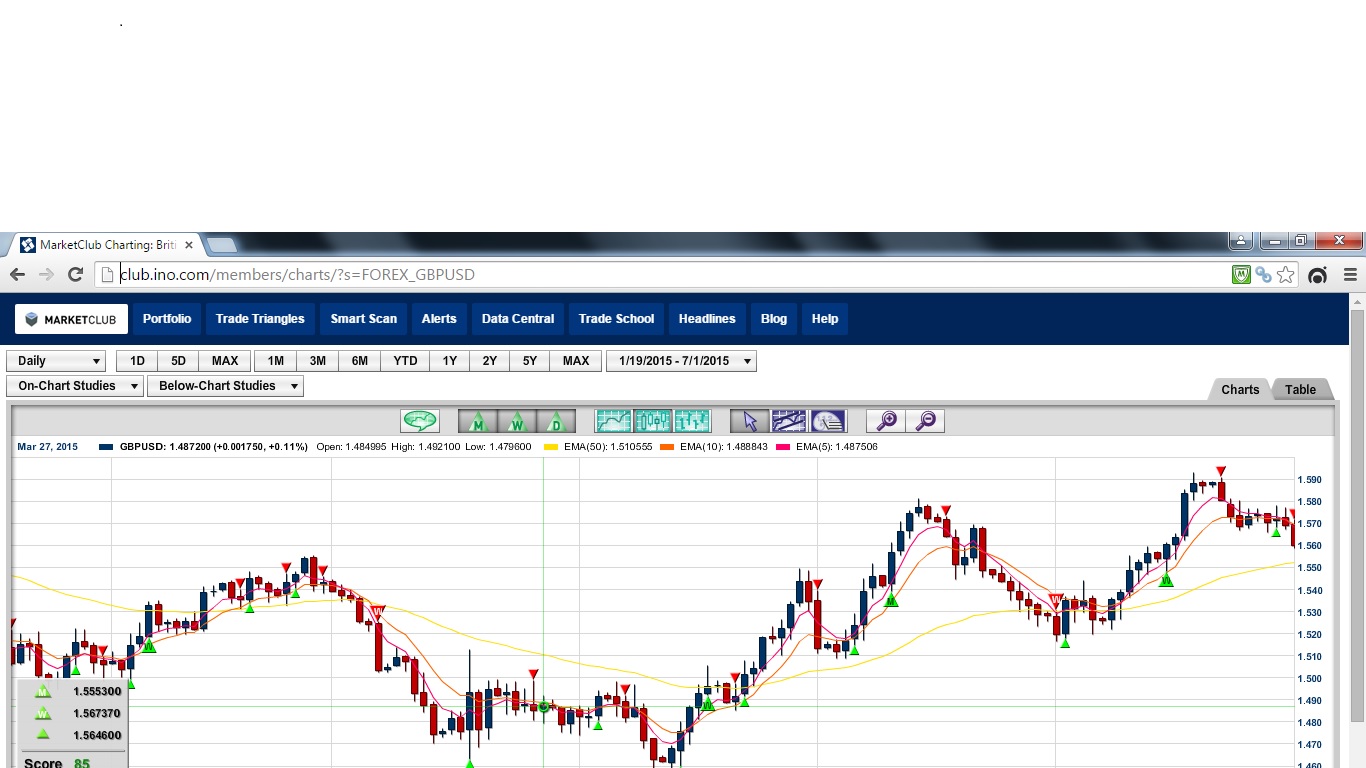This screenshot has width=1366, height=768.
Task: Open the Trade Triangles menu
Action: tap(260, 319)
